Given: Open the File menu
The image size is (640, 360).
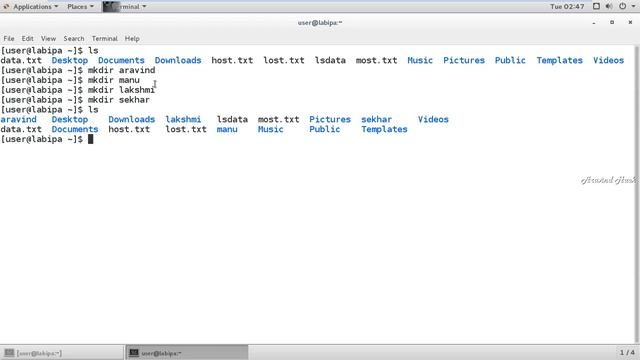Looking at the screenshot, I should pyautogui.click(x=9, y=38).
